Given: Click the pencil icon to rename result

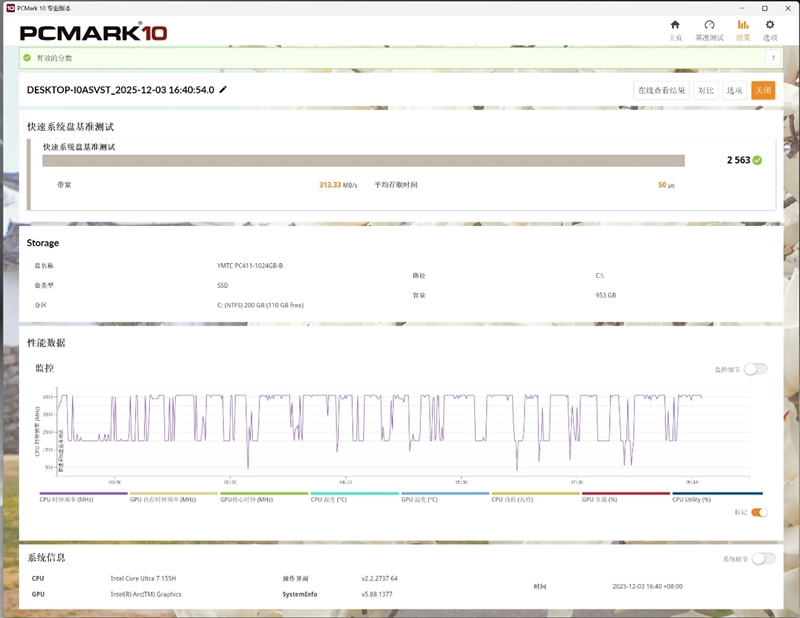Looking at the screenshot, I should pyautogui.click(x=223, y=90).
